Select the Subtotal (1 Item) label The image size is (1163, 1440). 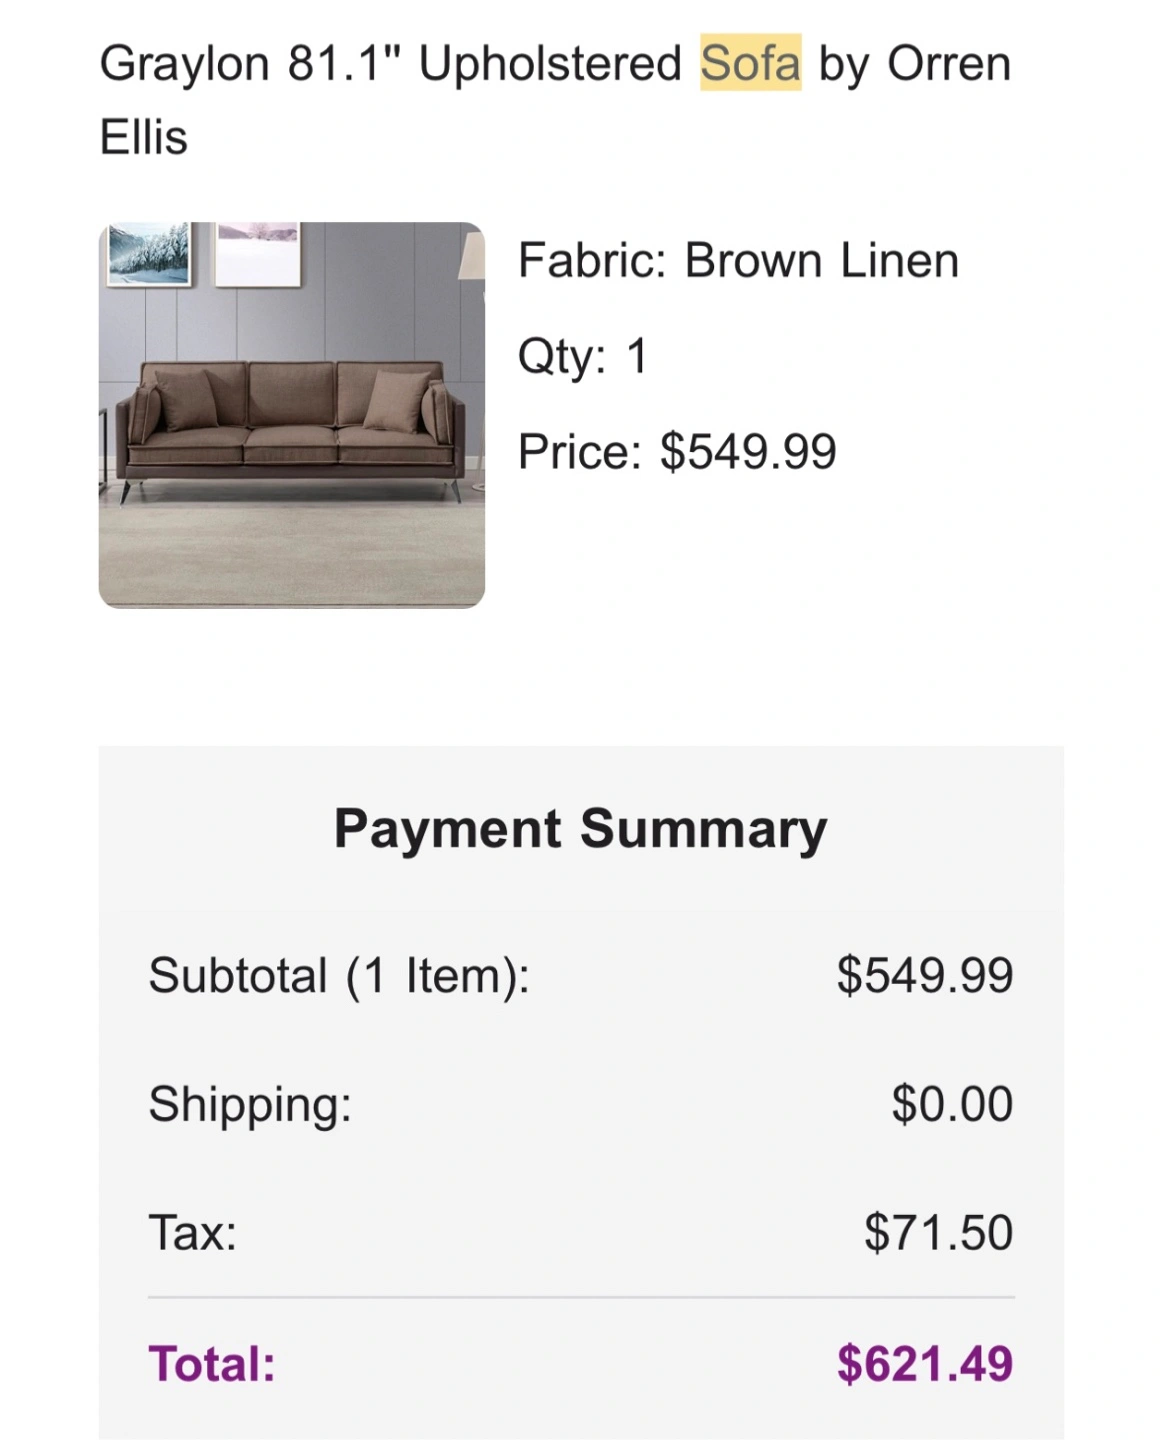pyautogui.click(x=339, y=975)
